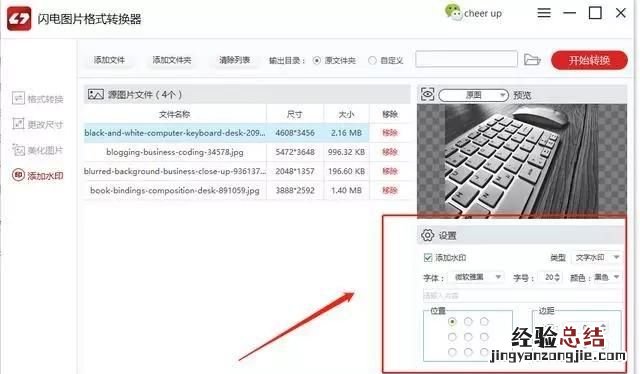
Task: Click the source image files picture icon
Action: click(x=96, y=95)
